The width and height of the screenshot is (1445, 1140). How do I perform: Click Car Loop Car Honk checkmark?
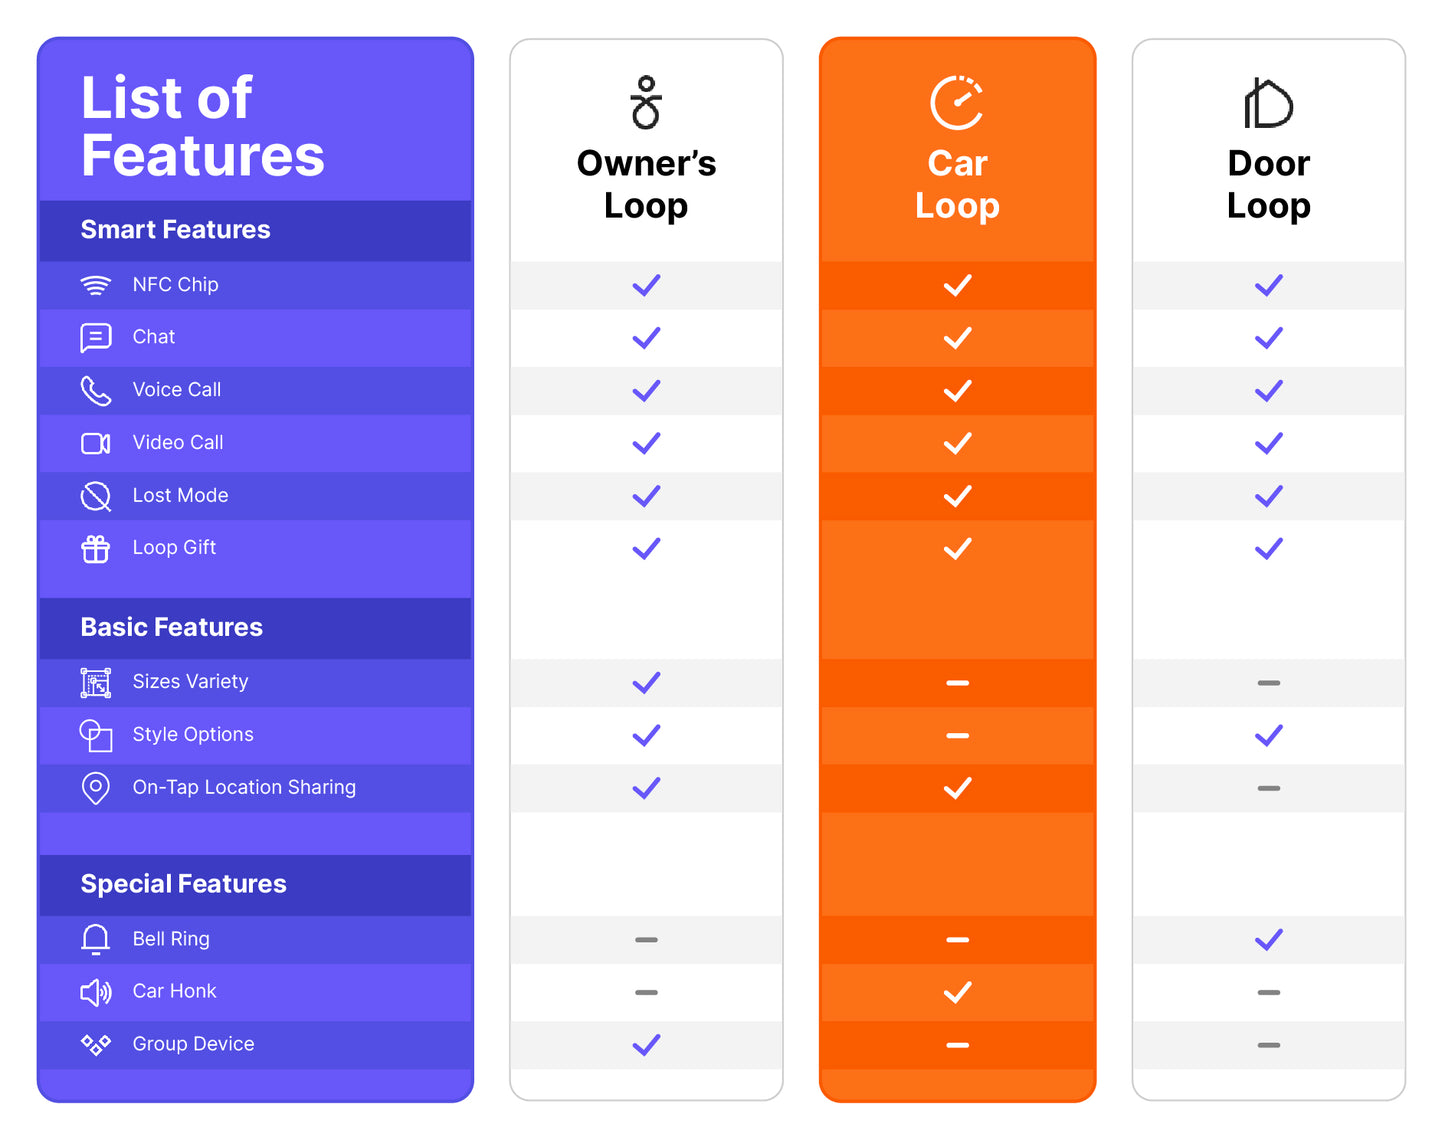pyautogui.click(x=957, y=992)
